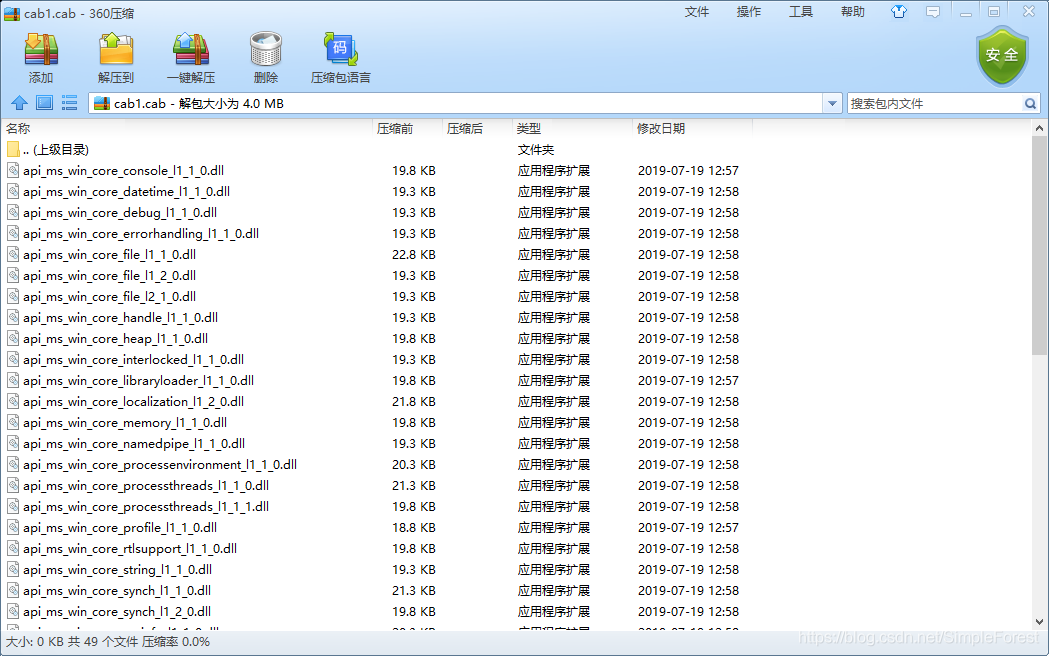Open the skin (shirt) icon in title bar
The height and width of the screenshot is (656, 1049).
click(x=898, y=12)
